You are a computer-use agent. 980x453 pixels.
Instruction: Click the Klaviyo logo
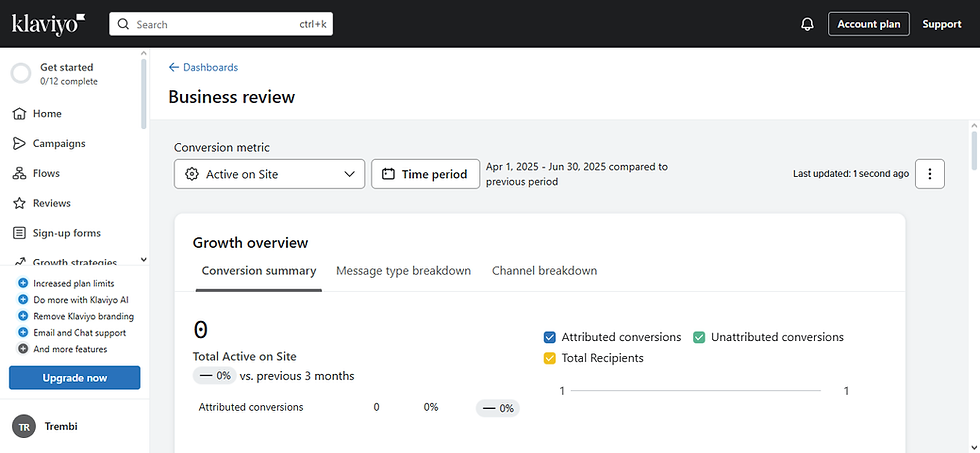point(49,24)
